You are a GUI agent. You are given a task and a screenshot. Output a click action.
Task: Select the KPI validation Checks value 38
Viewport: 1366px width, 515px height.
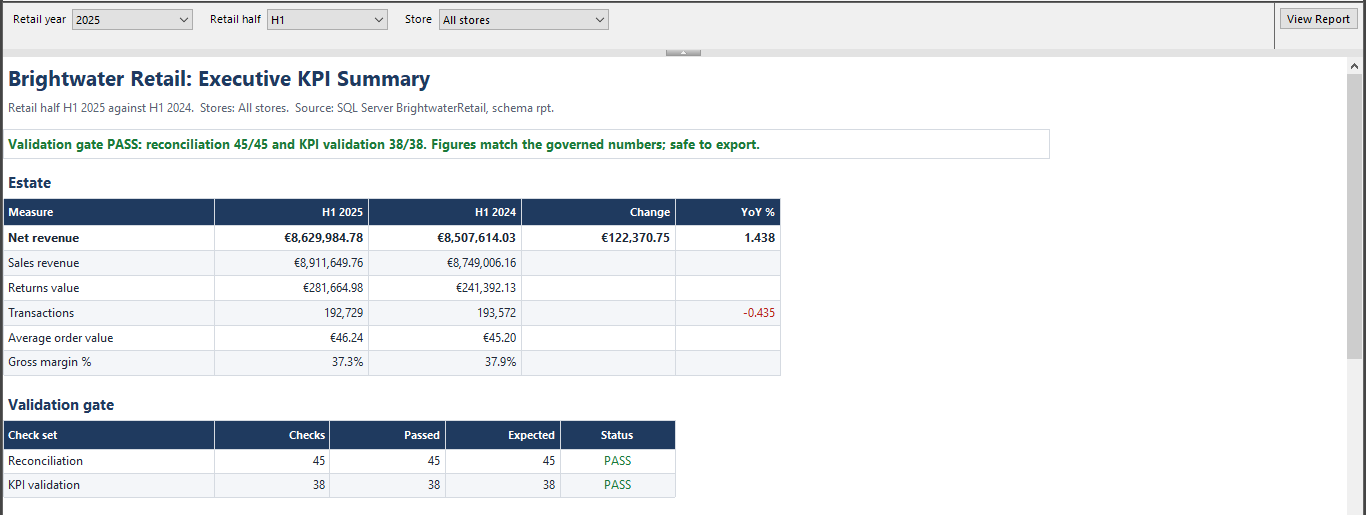pos(319,485)
